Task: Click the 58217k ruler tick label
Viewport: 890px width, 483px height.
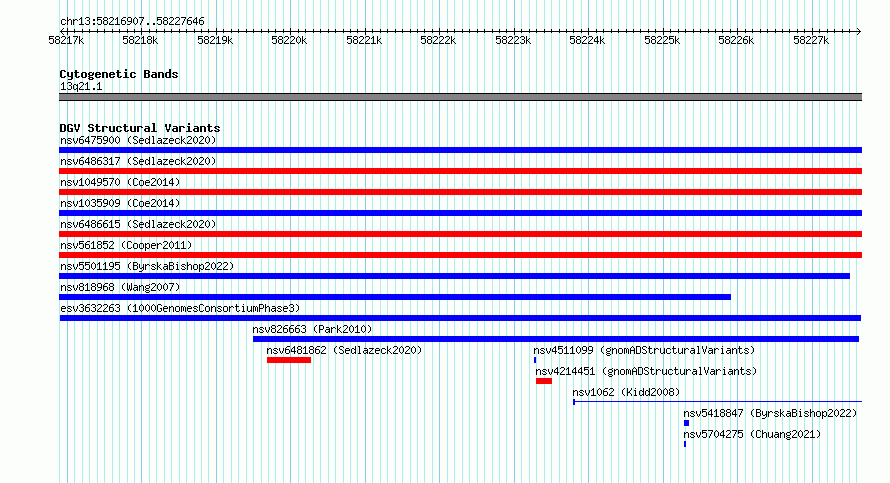Action: click(66, 40)
